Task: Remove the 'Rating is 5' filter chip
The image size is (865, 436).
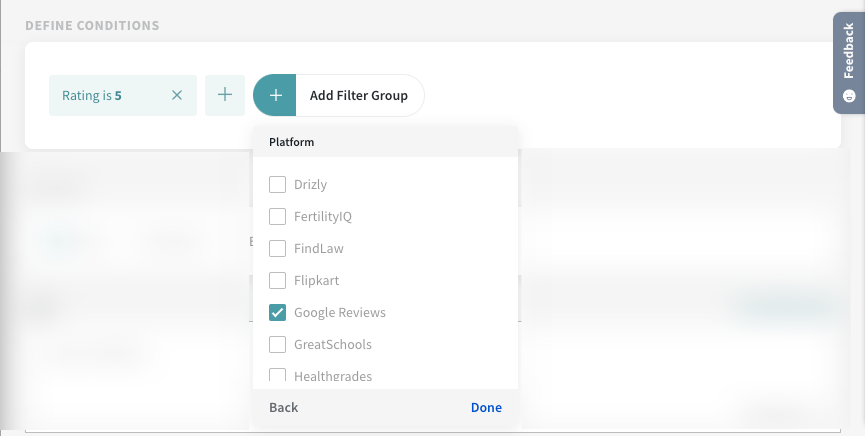Action: tap(177, 96)
